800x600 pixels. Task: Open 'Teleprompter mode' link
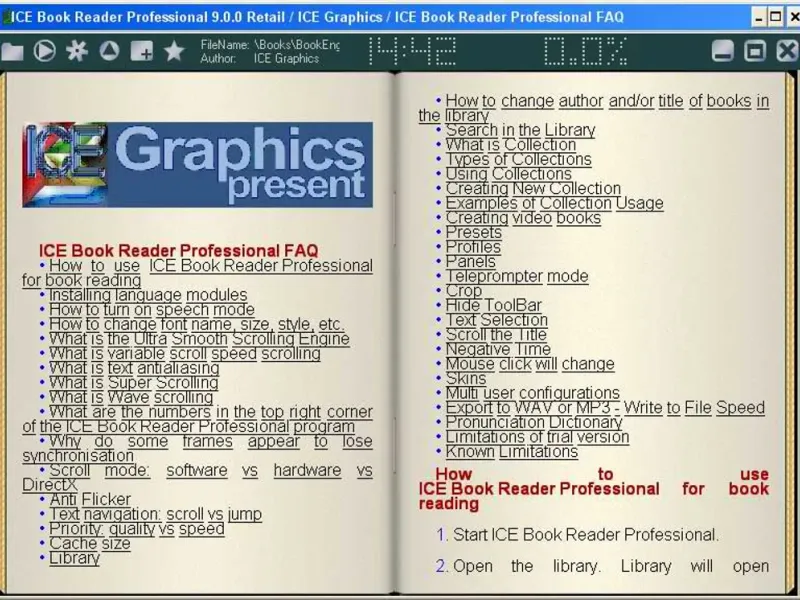click(517, 276)
